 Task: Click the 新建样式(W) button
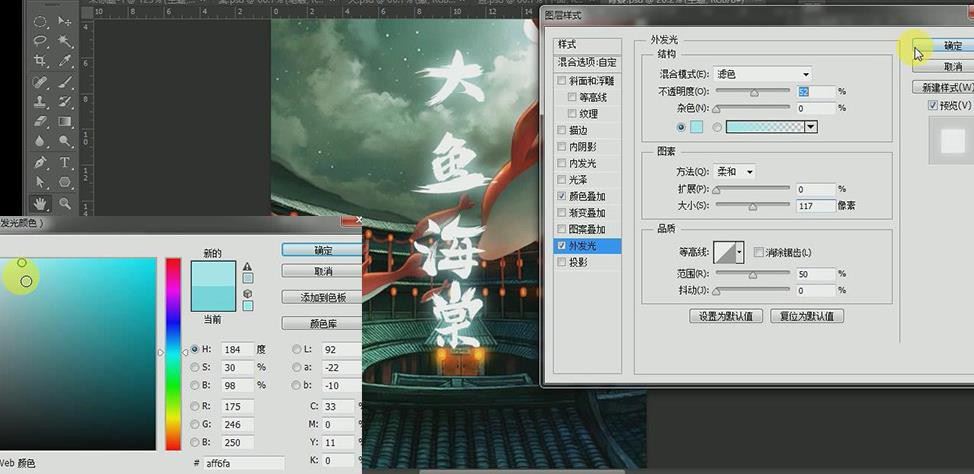(944, 87)
